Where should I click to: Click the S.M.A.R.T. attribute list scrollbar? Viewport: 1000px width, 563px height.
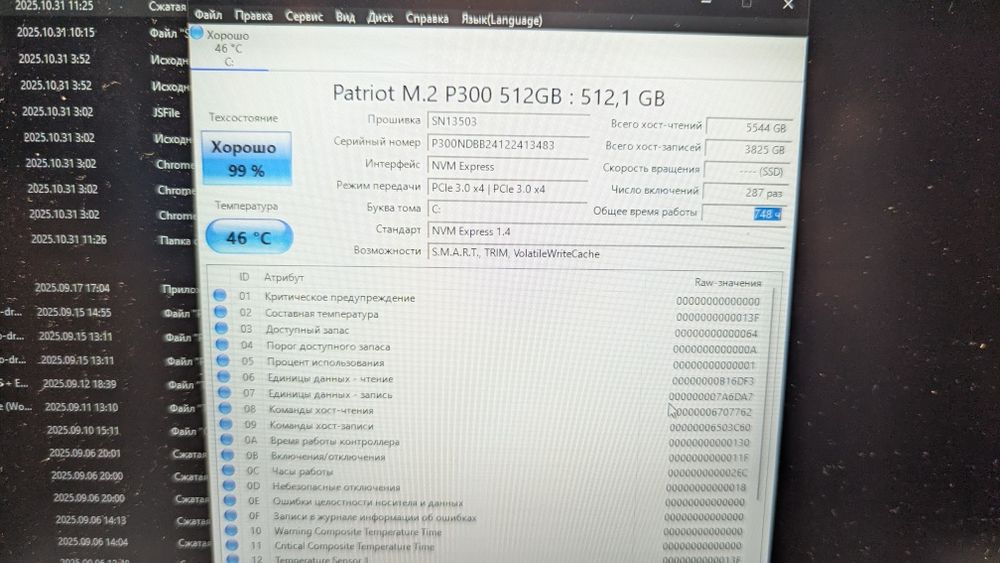point(768,392)
